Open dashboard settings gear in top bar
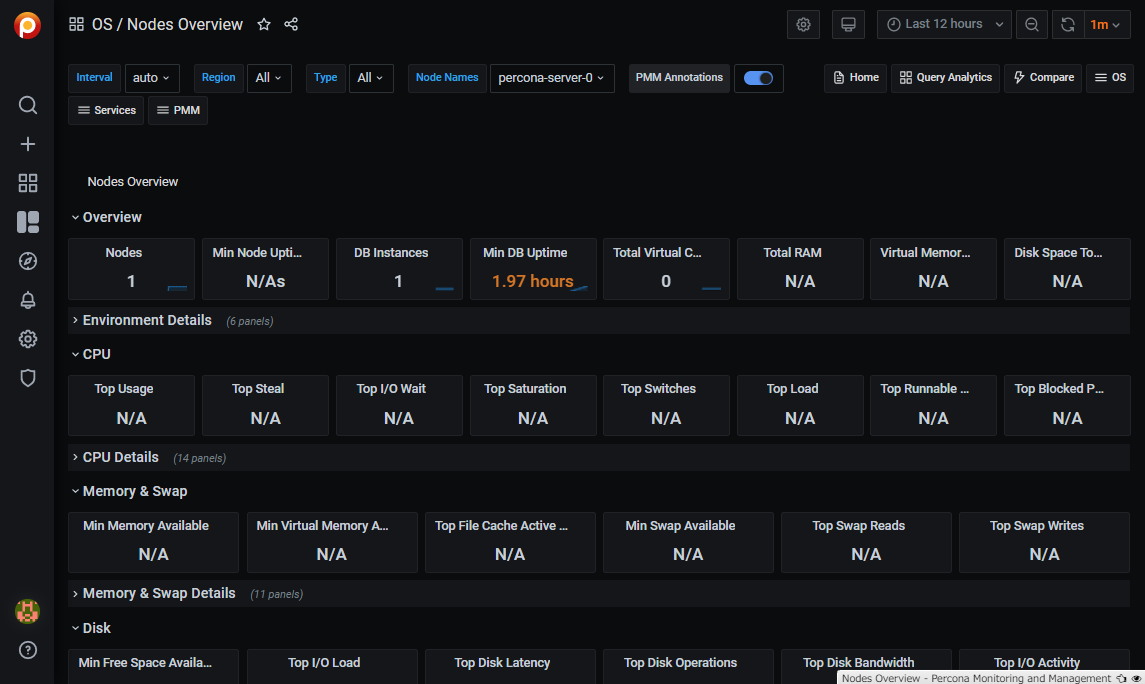The height and width of the screenshot is (684, 1145). 803,24
